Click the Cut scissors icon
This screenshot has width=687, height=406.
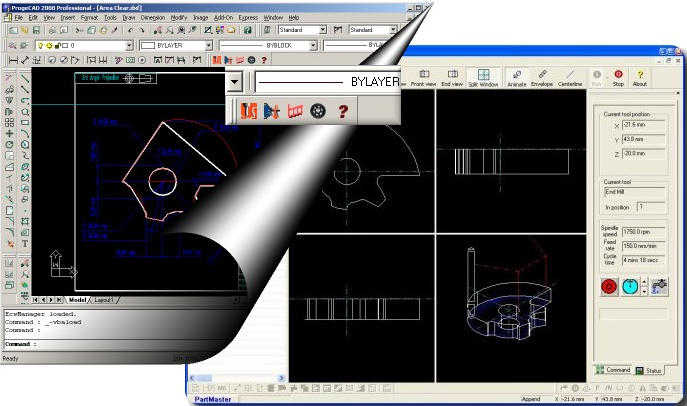[x=79, y=30]
